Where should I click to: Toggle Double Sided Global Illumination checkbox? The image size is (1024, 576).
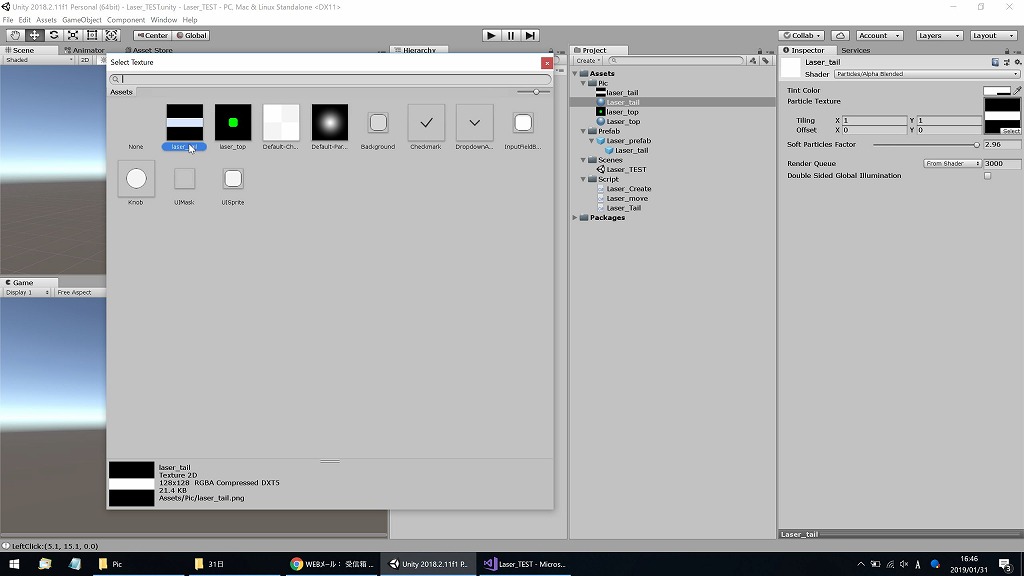pyautogui.click(x=987, y=176)
